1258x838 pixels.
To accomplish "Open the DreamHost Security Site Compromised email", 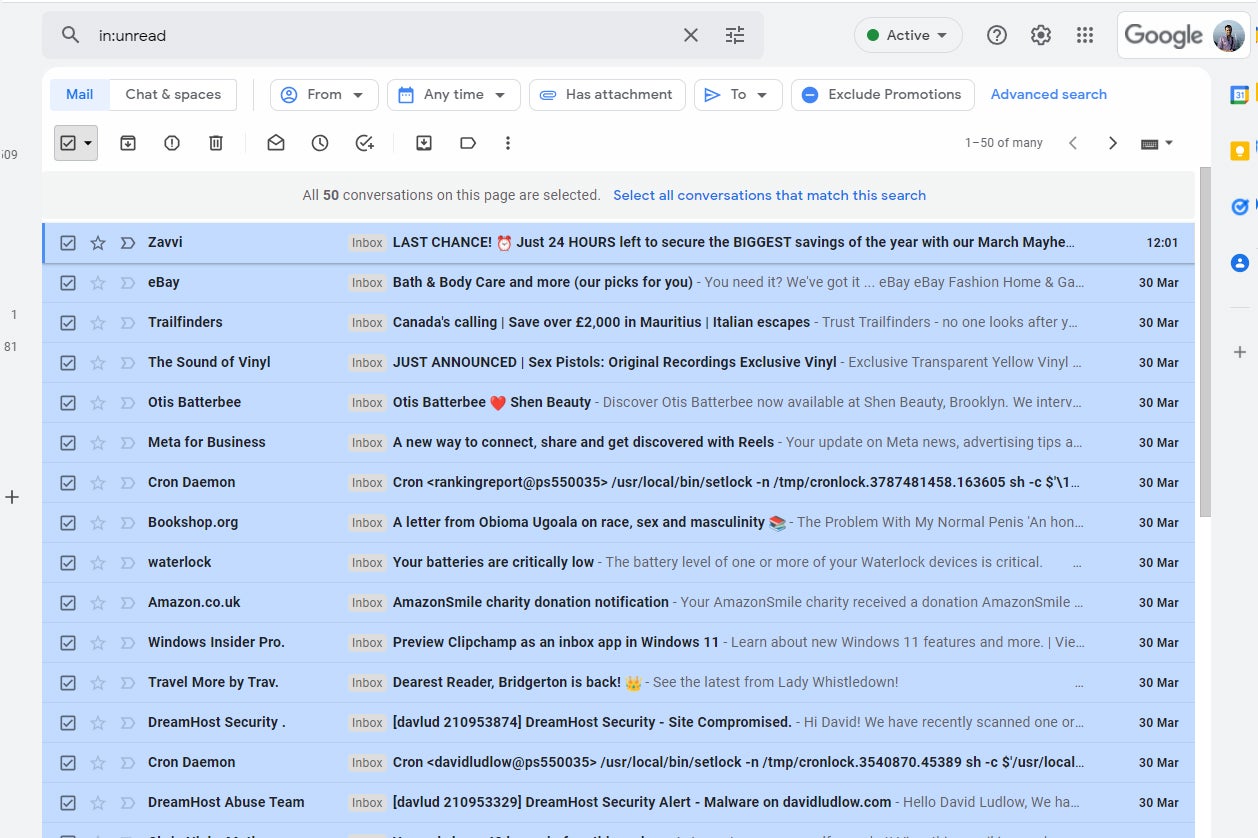I will tap(618, 723).
